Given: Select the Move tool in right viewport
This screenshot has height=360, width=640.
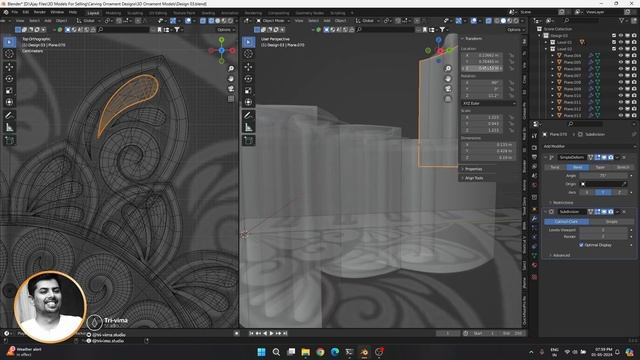Looking at the screenshot, I should pyautogui.click(x=248, y=67).
